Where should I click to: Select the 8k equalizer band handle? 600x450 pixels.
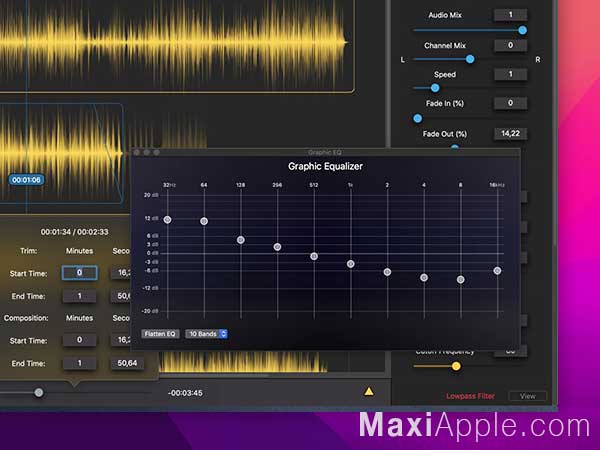(461, 280)
